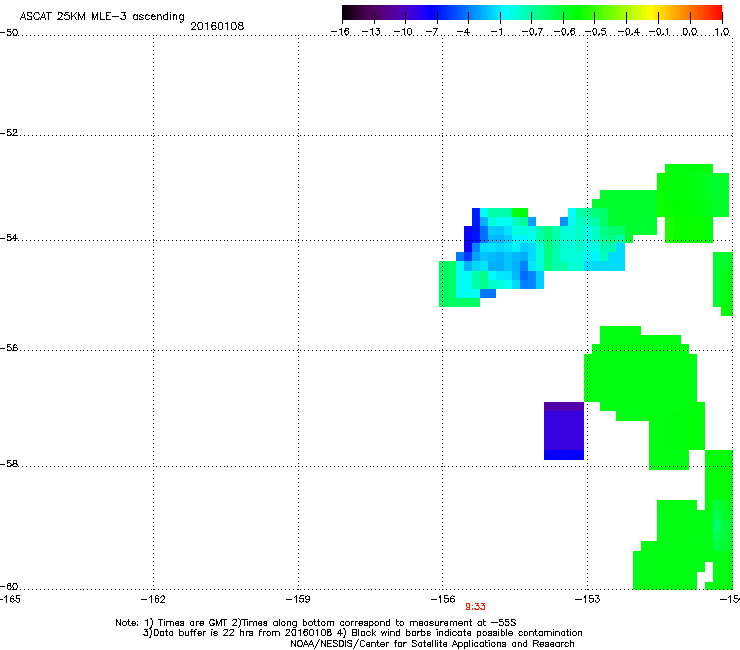Click longitude axis label '-153'
Screen dimensions: 740x650
tap(588, 599)
